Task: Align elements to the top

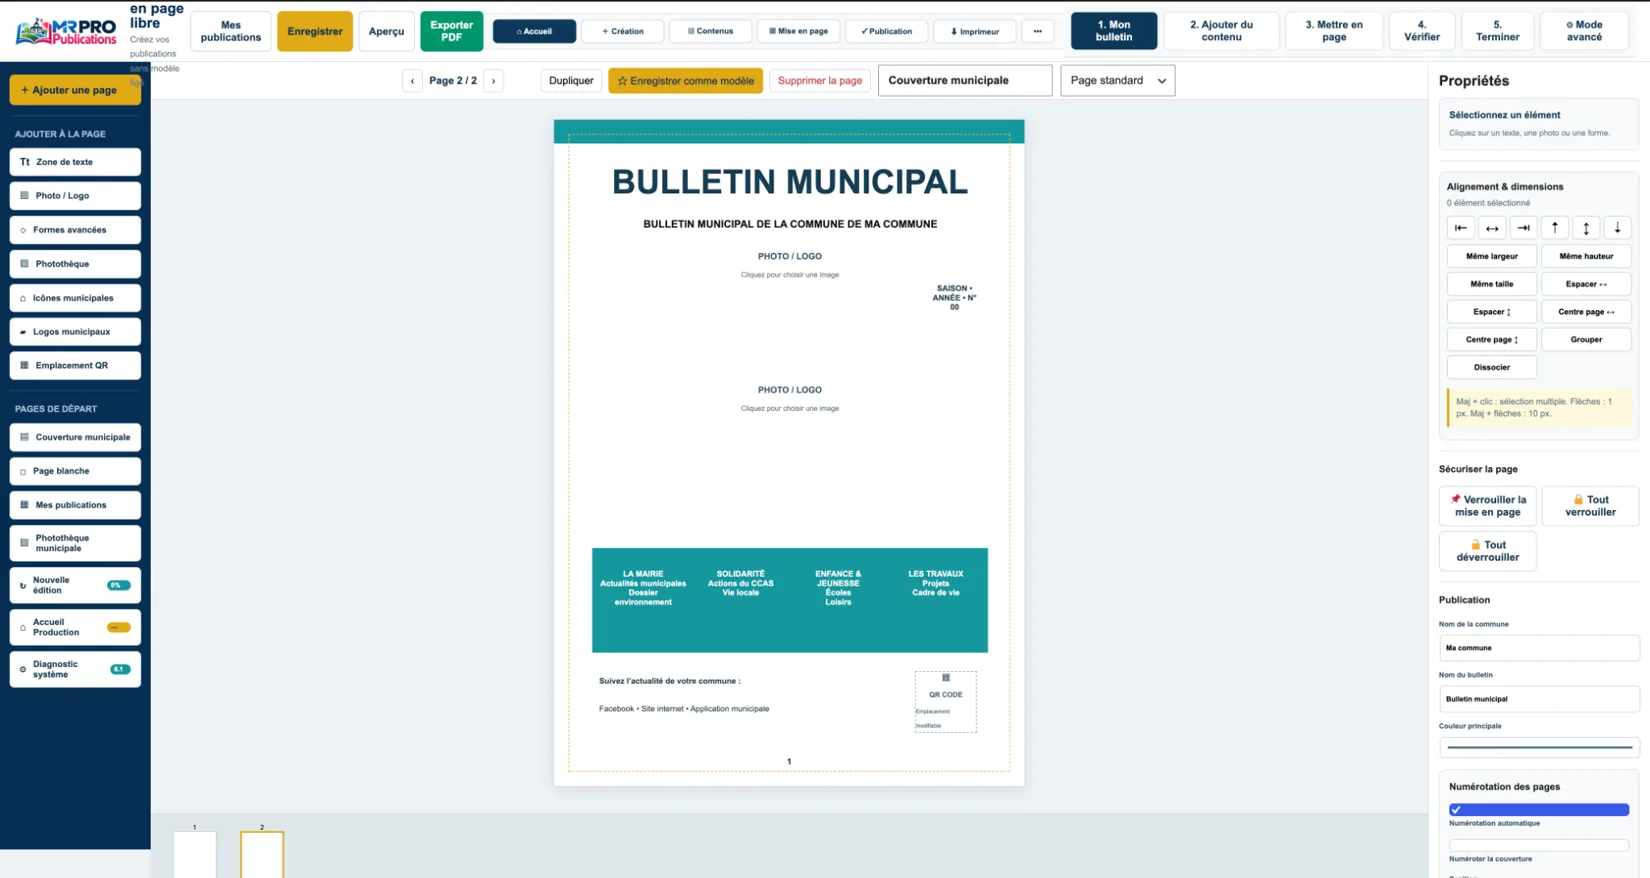Action: (x=1555, y=228)
